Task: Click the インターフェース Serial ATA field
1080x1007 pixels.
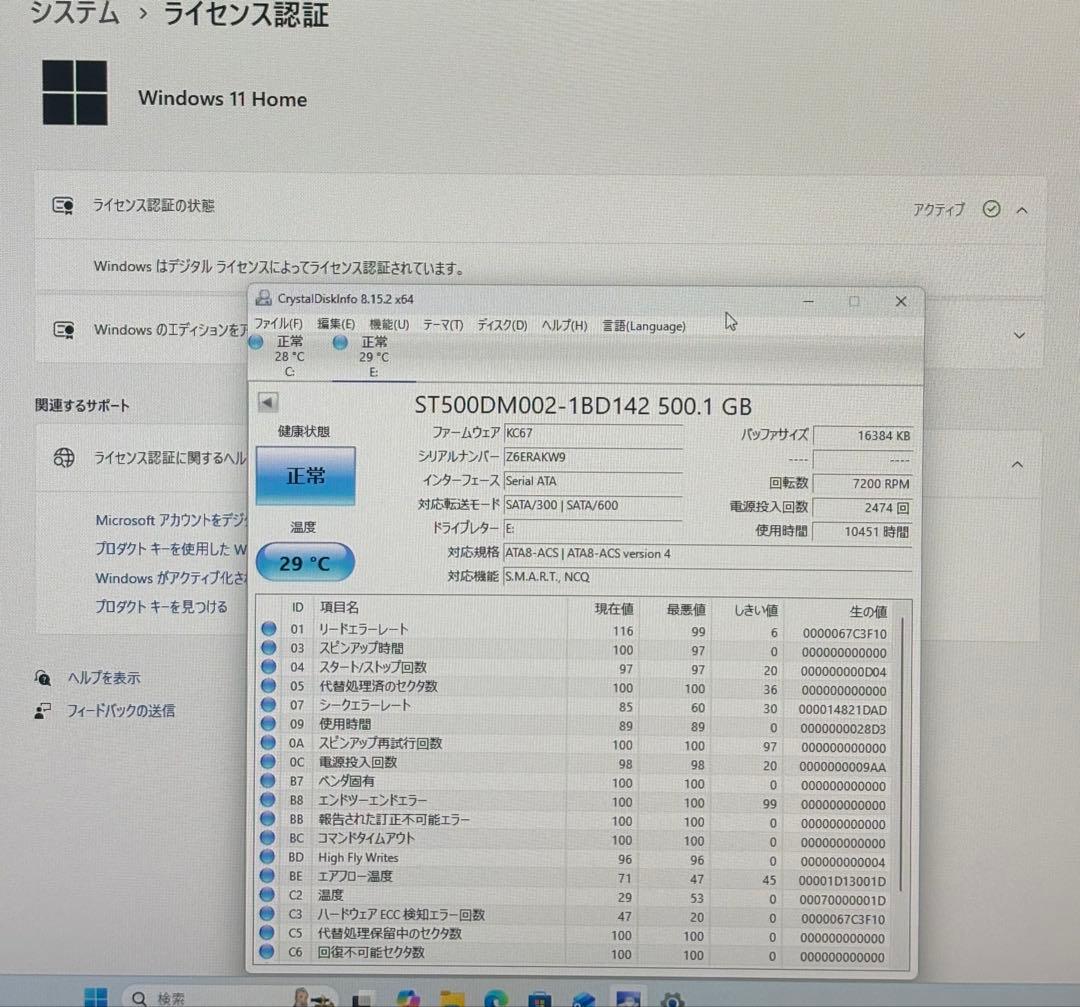Action: point(593,481)
